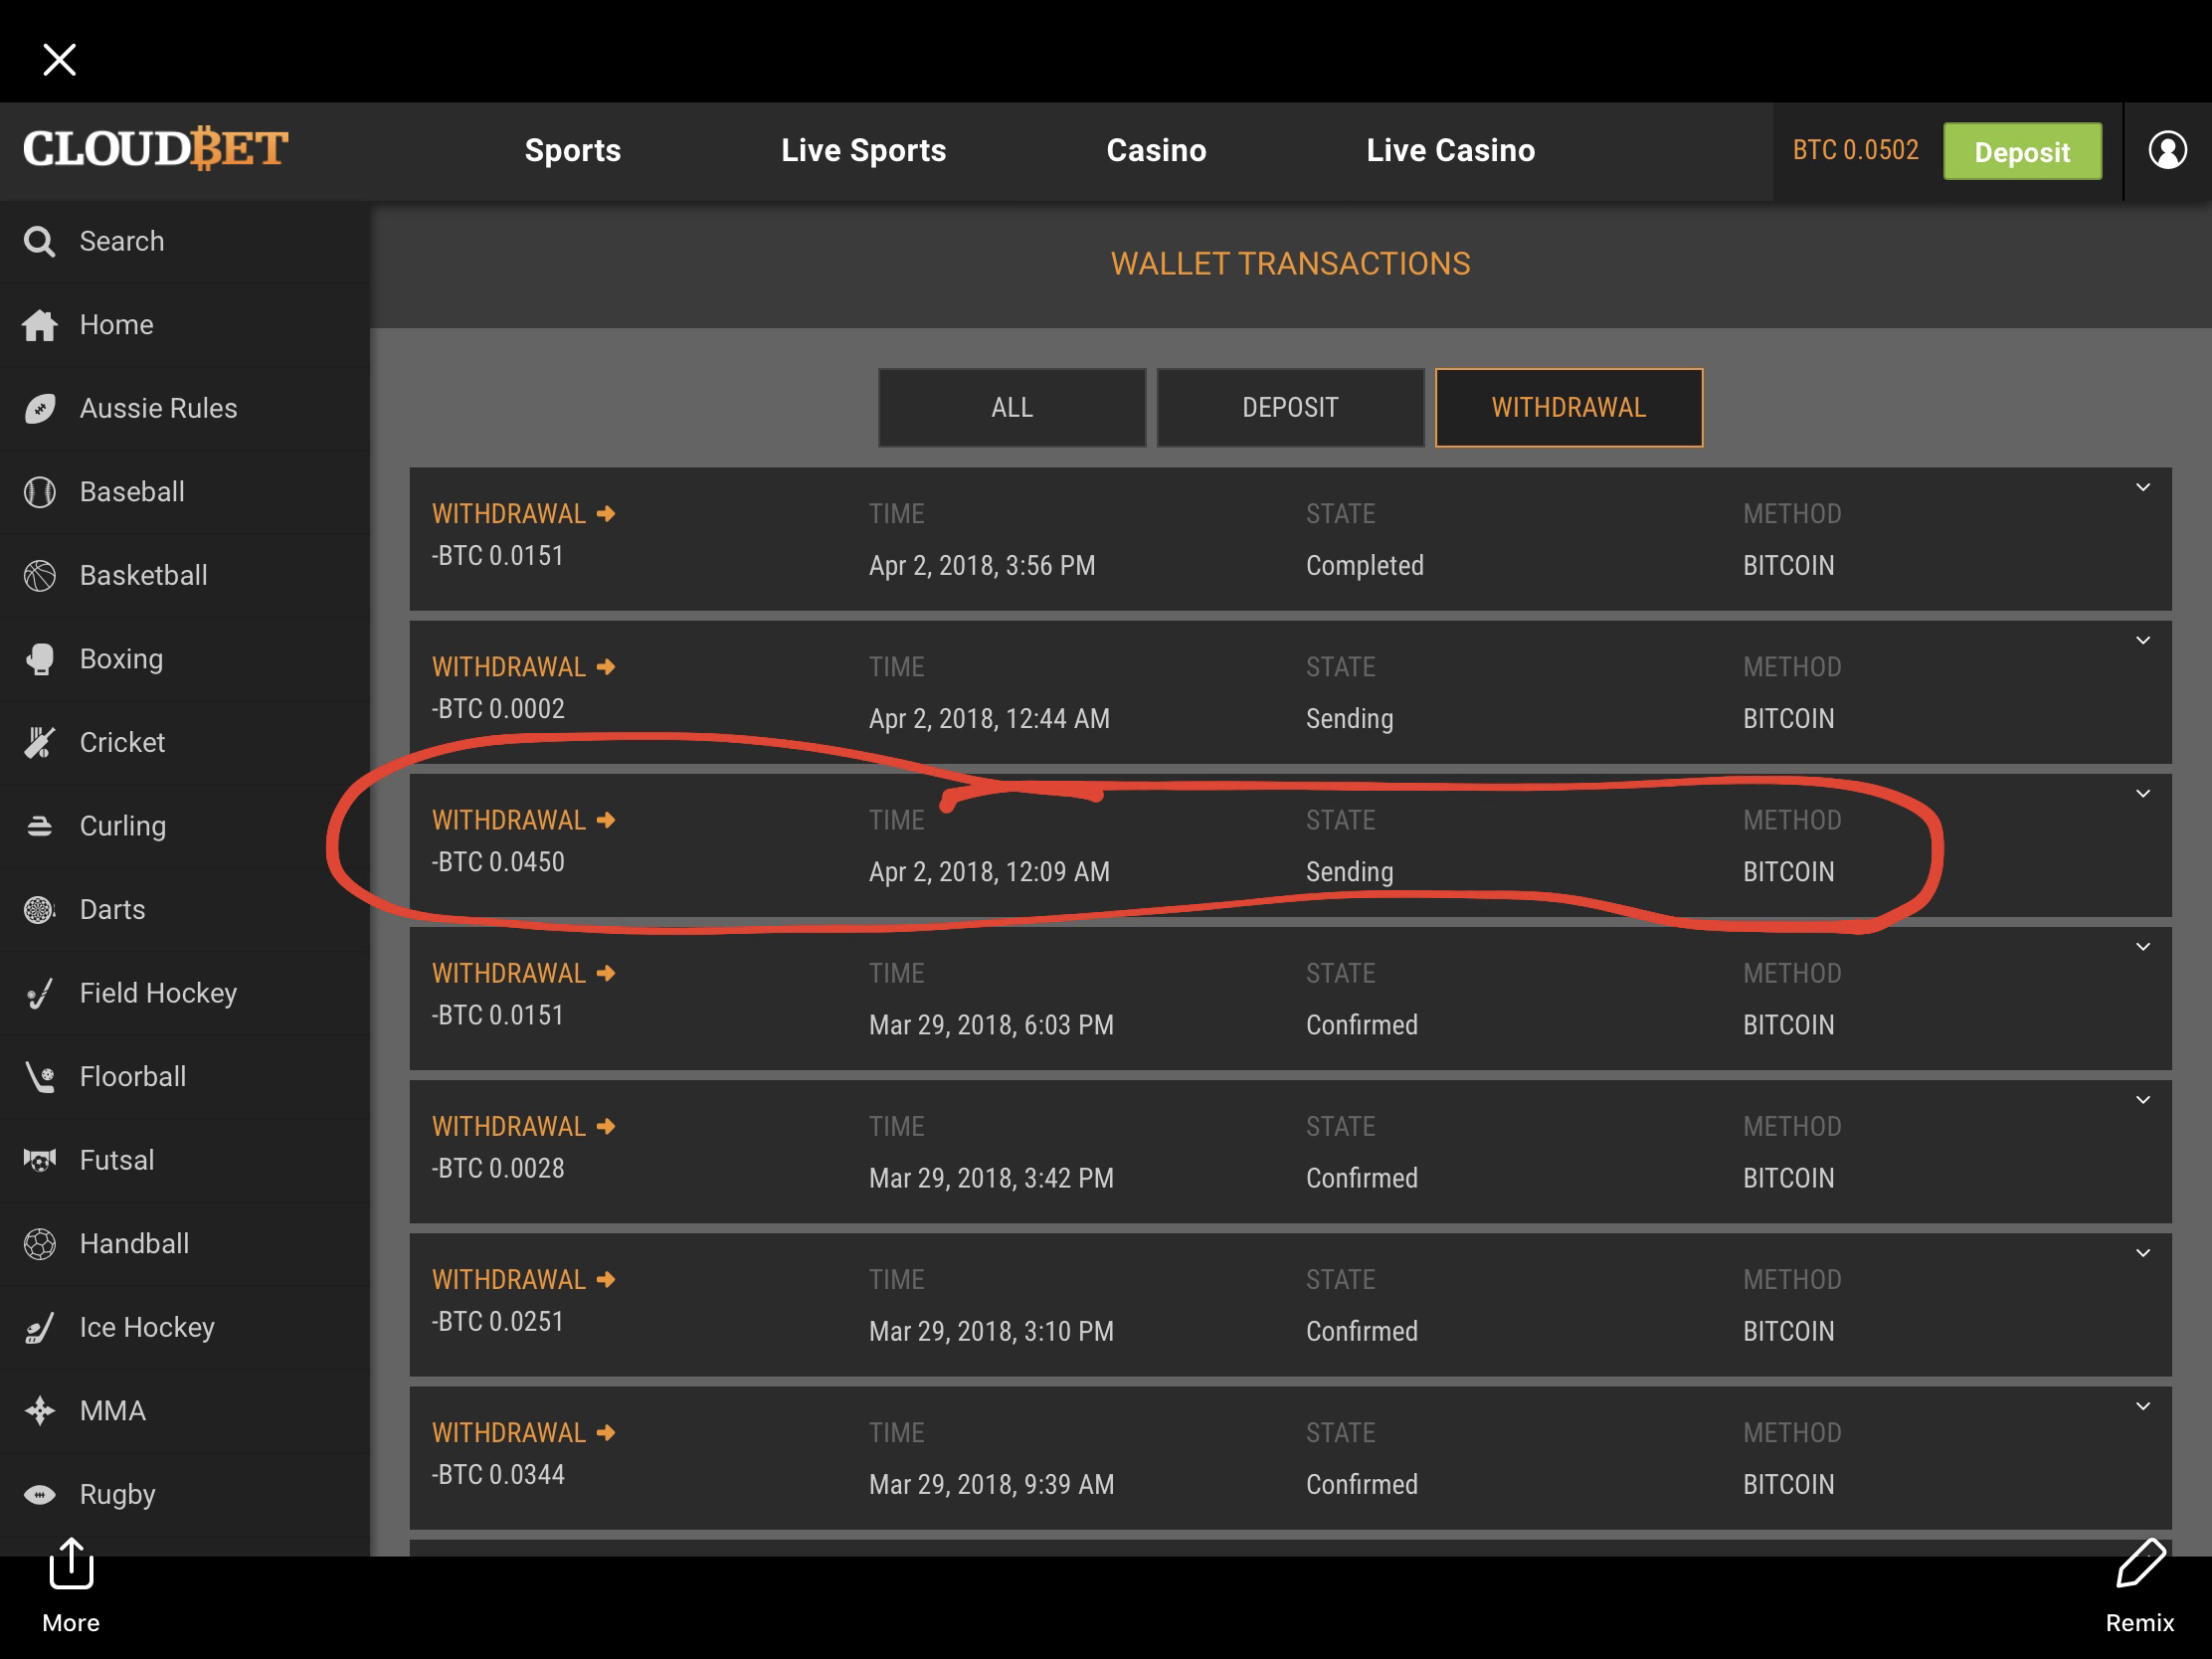Click the Apr 2, 2018, 12:44 AM time
This screenshot has width=2212, height=1659.
[989, 719]
